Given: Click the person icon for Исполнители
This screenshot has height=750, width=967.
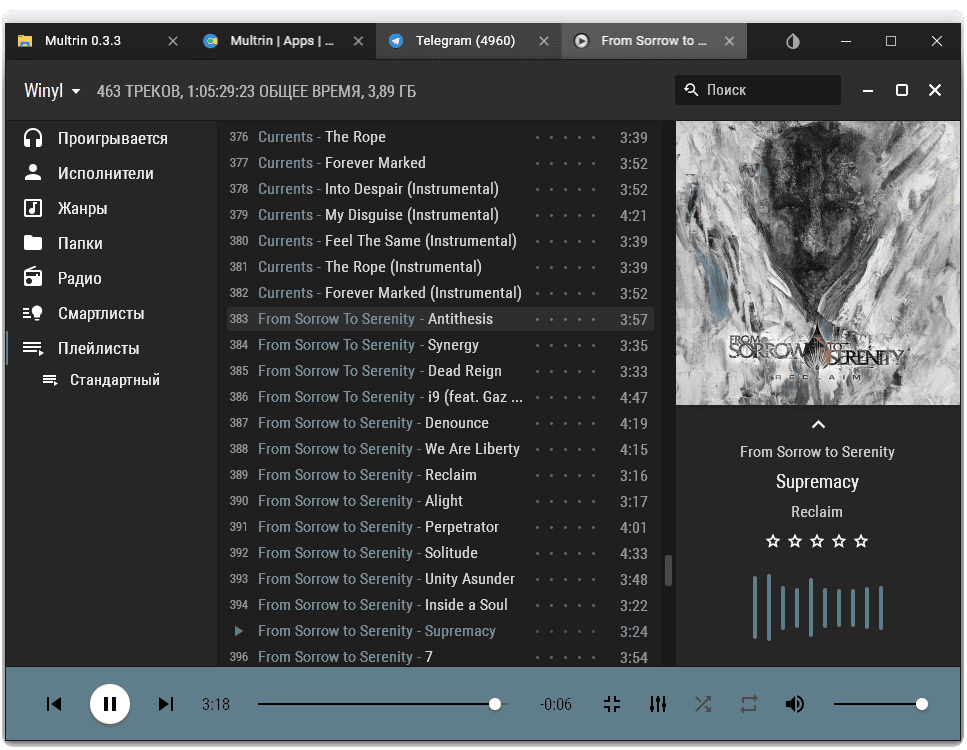Looking at the screenshot, I should 33,173.
